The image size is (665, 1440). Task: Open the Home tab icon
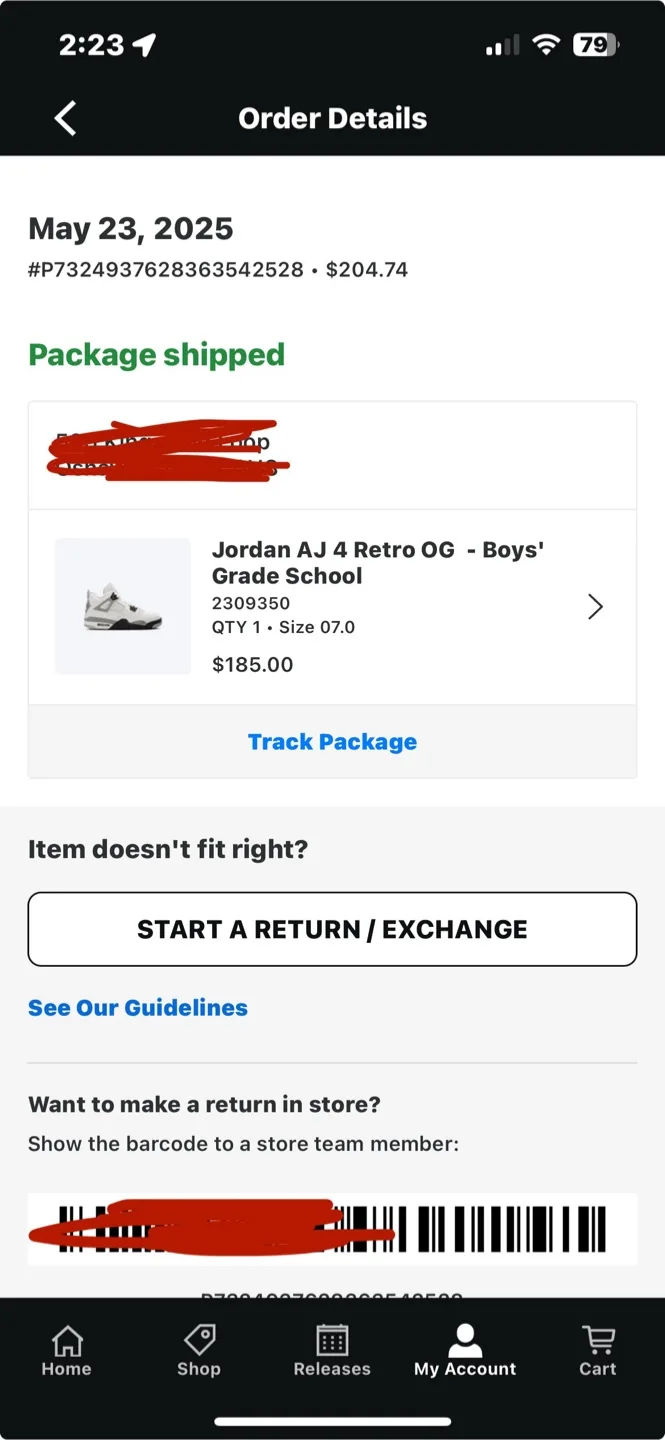(x=66, y=1339)
